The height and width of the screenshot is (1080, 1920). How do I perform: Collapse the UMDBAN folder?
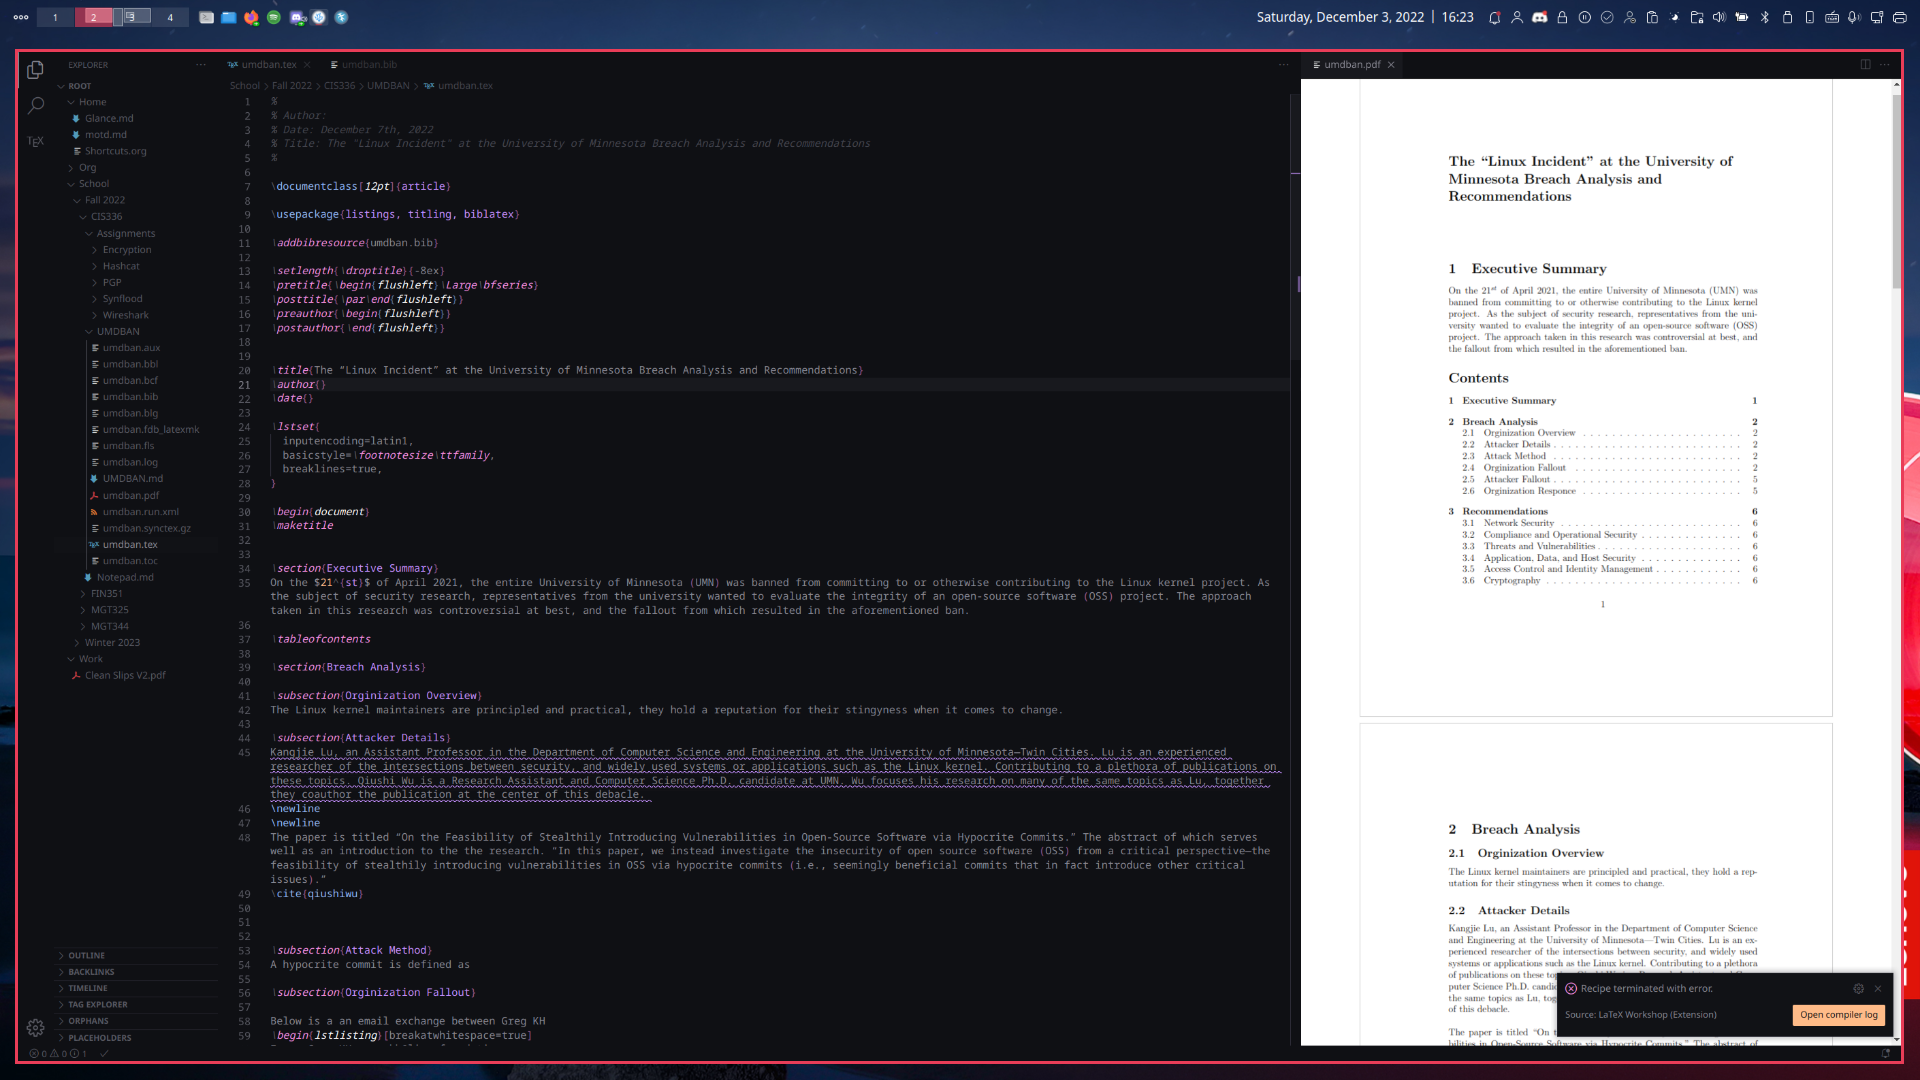click(118, 331)
